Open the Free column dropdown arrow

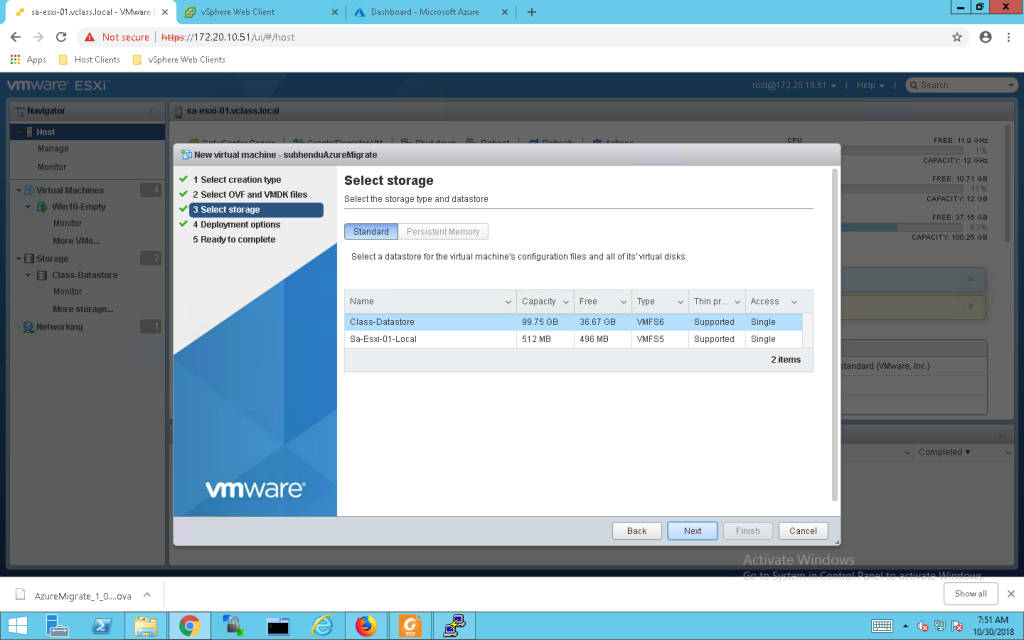tap(623, 302)
